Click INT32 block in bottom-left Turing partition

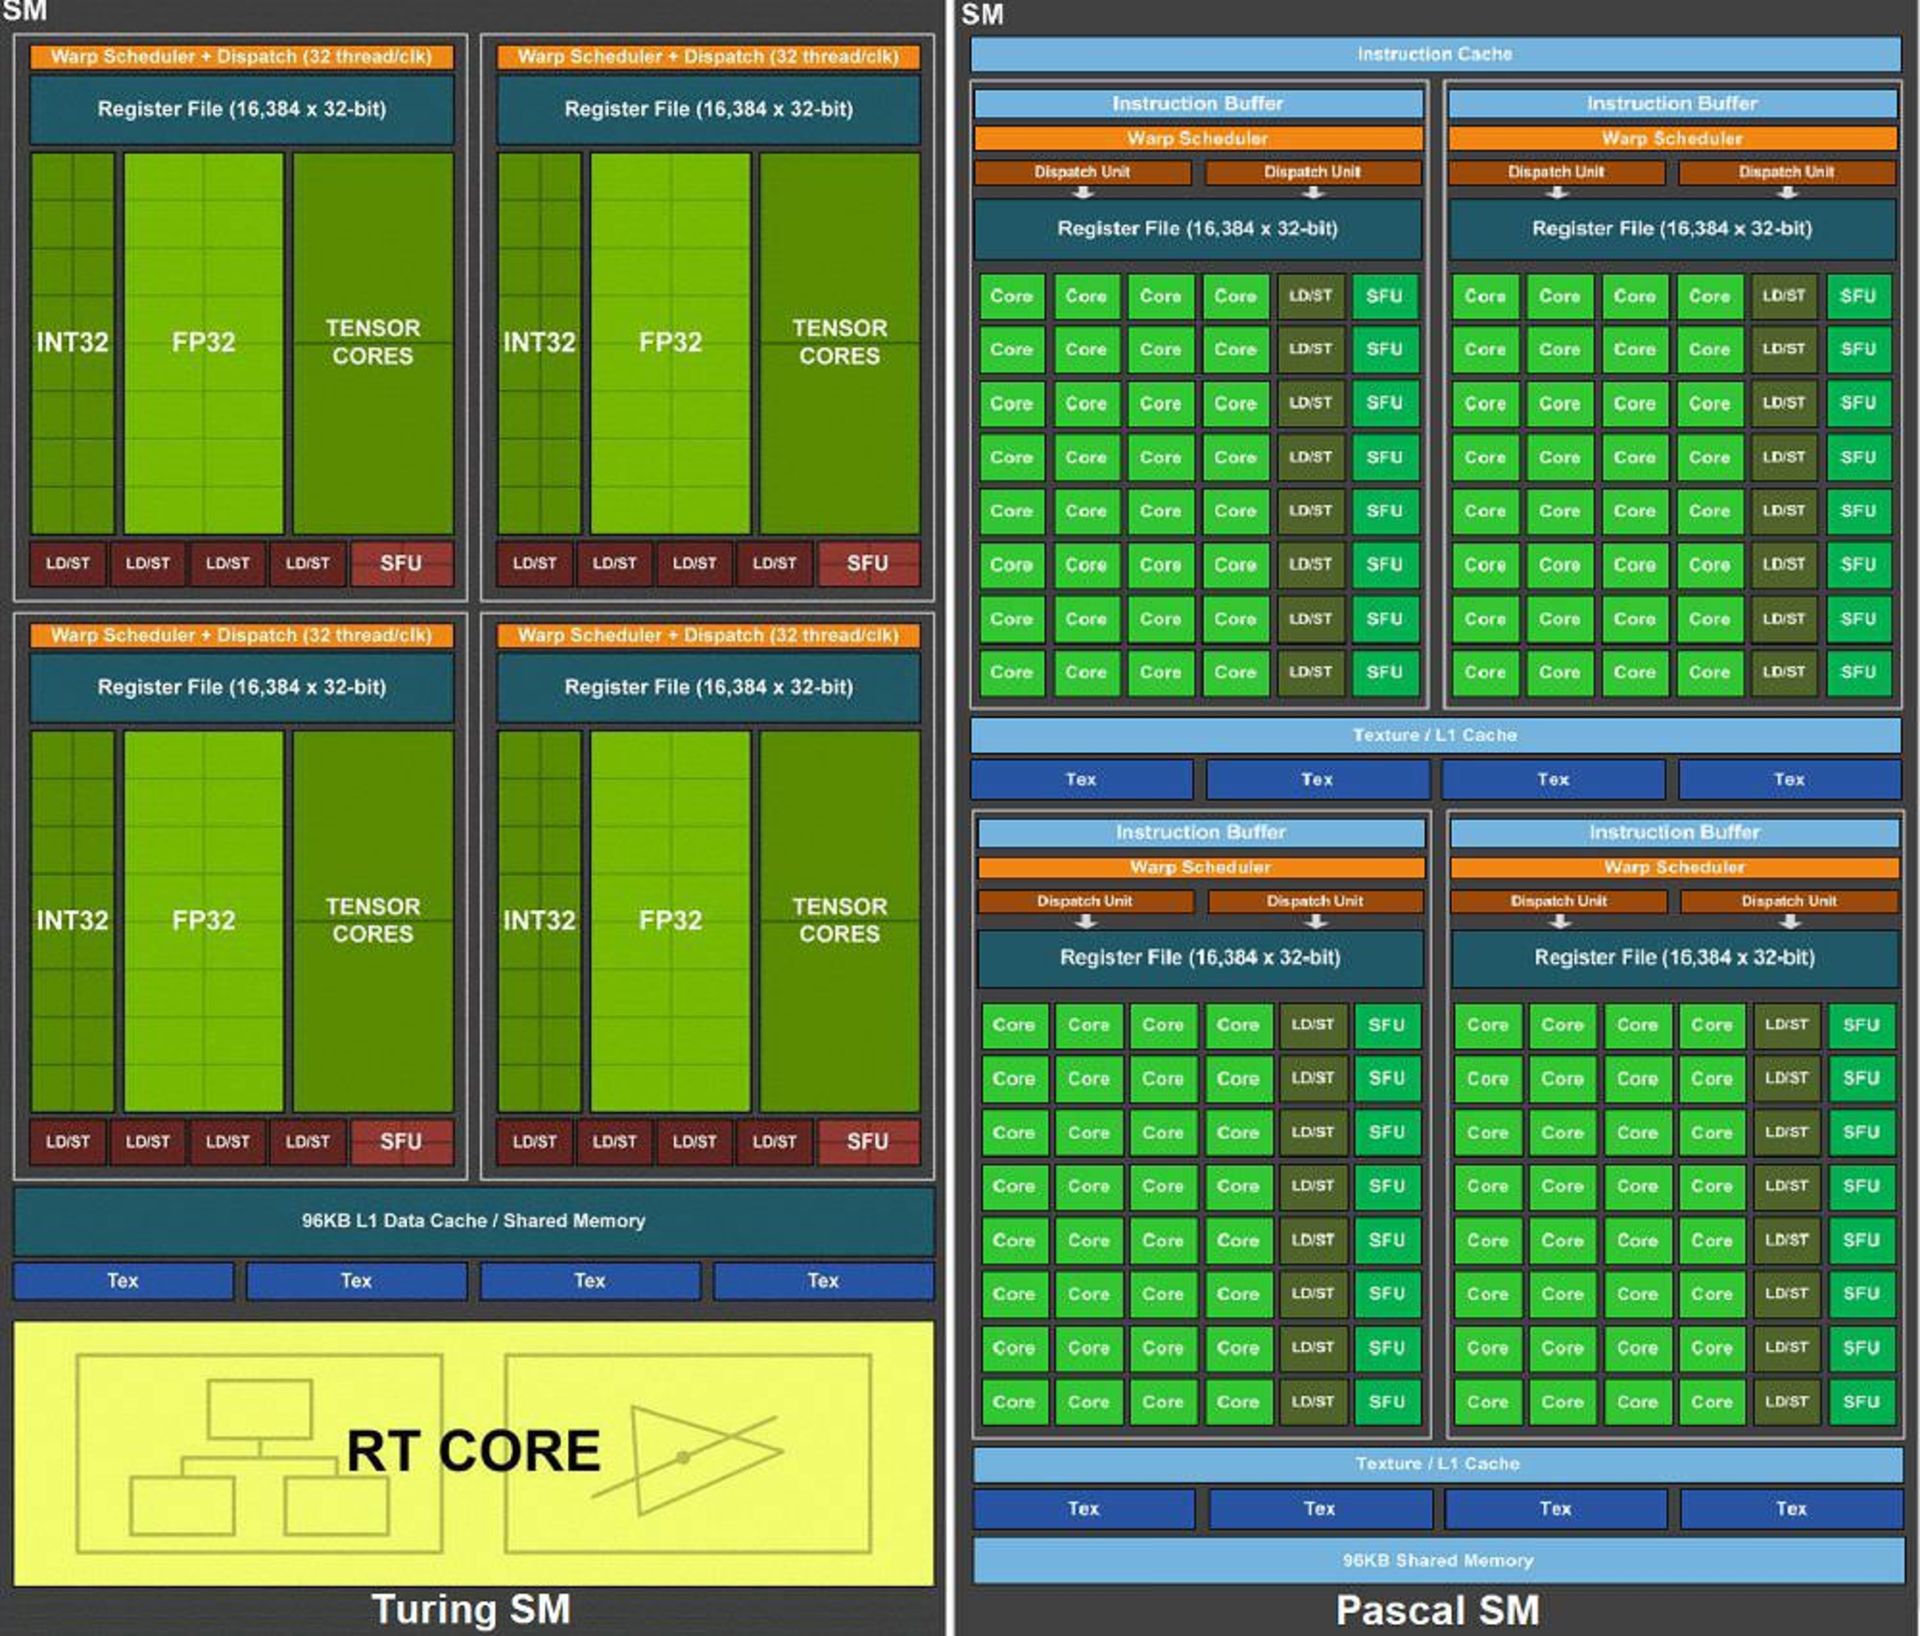[x=72, y=921]
